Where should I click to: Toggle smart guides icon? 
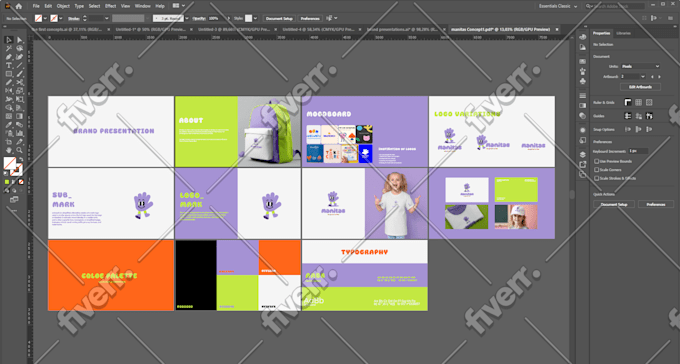point(649,116)
